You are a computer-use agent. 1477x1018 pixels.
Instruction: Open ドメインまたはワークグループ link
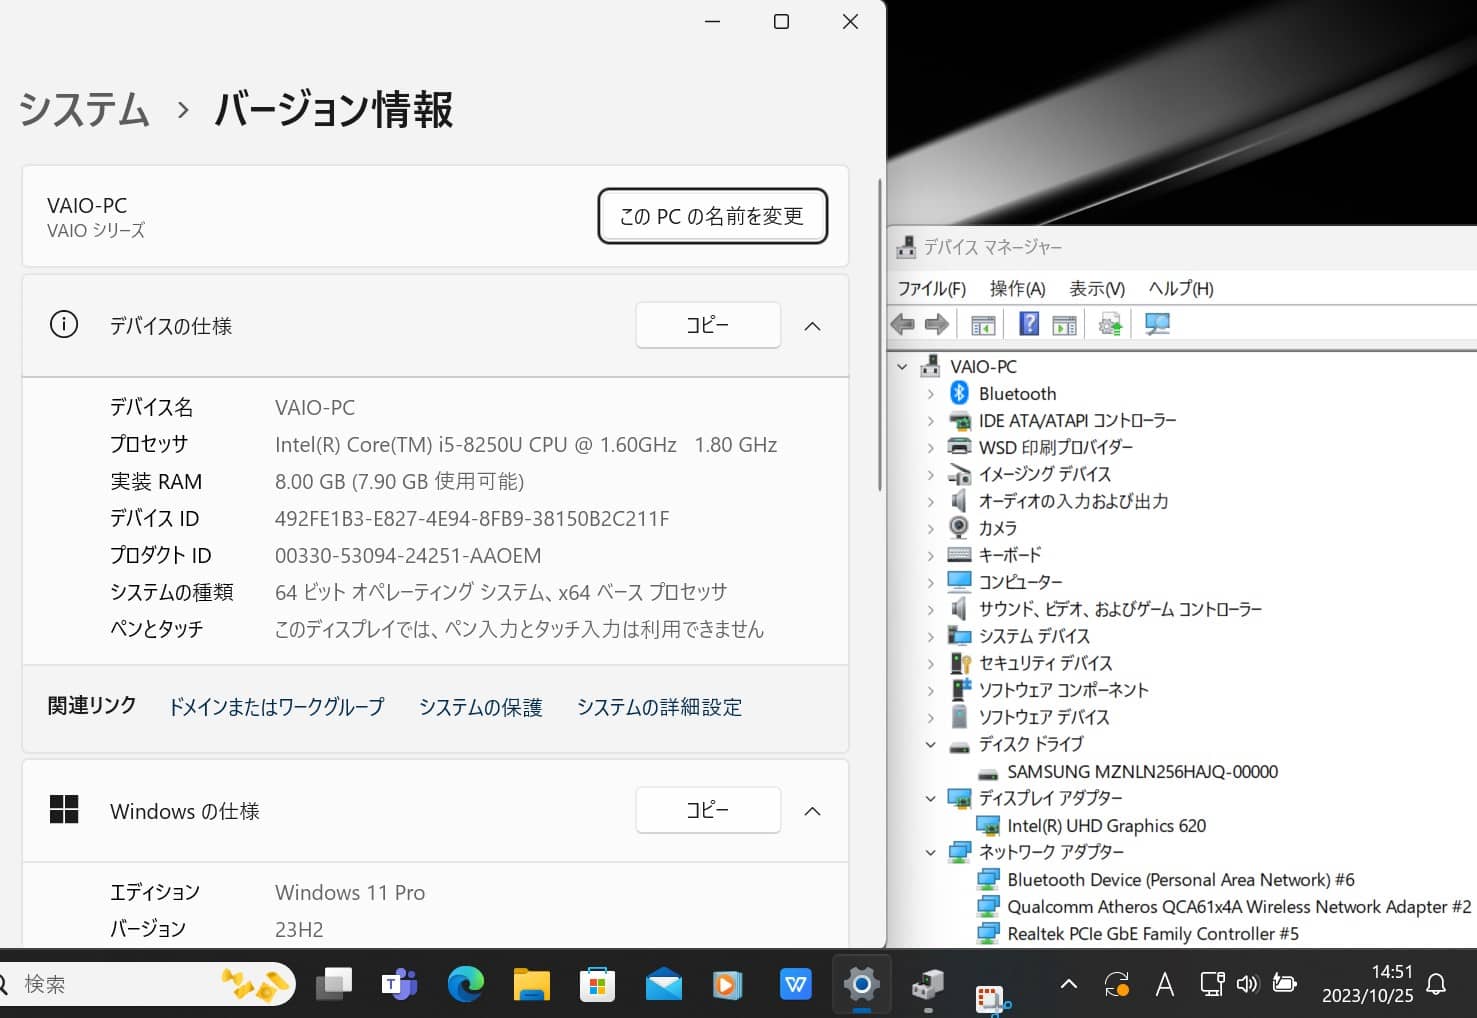[x=276, y=707]
